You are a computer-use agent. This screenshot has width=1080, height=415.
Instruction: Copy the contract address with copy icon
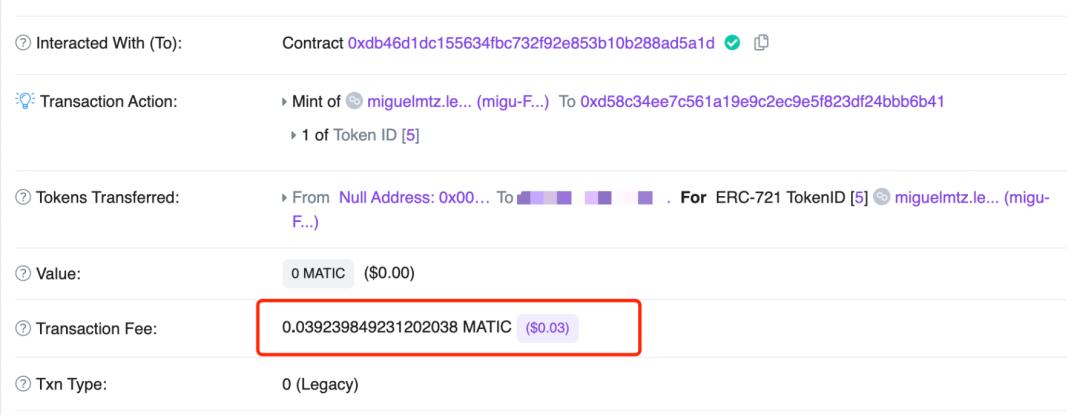(x=761, y=43)
